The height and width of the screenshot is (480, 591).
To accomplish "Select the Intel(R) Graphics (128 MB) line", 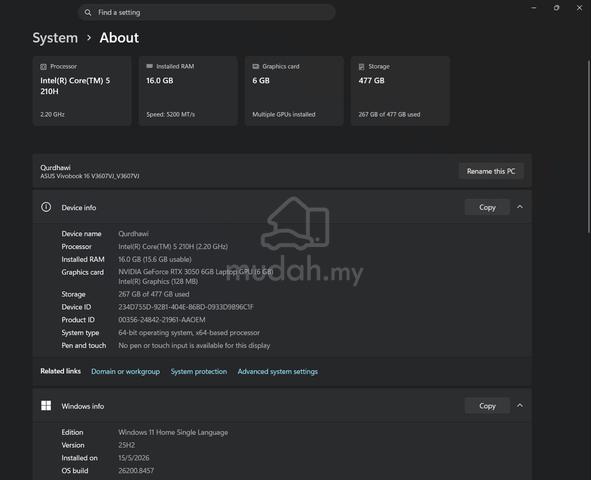I will [x=158, y=281].
